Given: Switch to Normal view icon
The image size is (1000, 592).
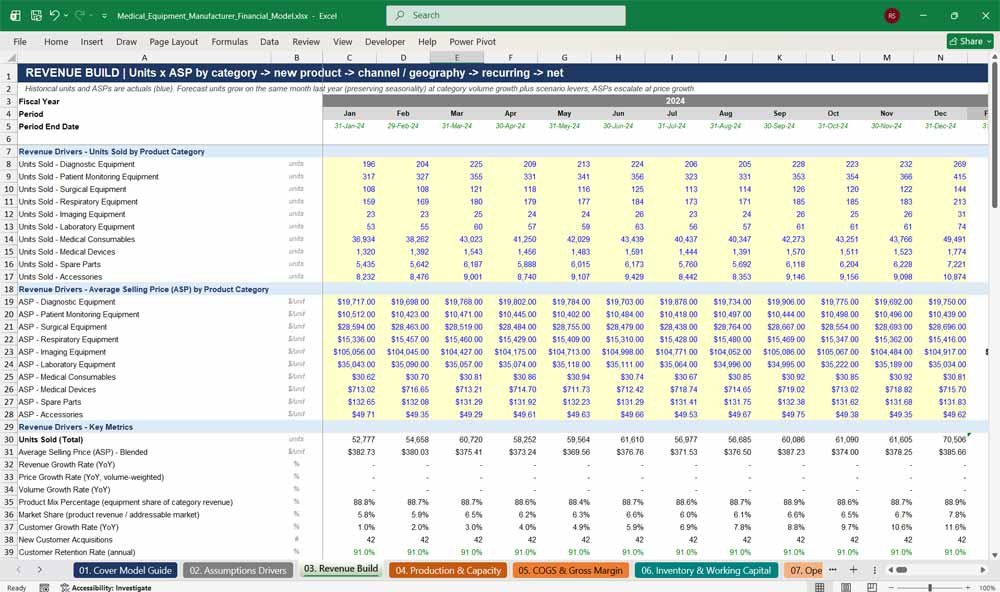Looking at the screenshot, I should (x=820, y=587).
